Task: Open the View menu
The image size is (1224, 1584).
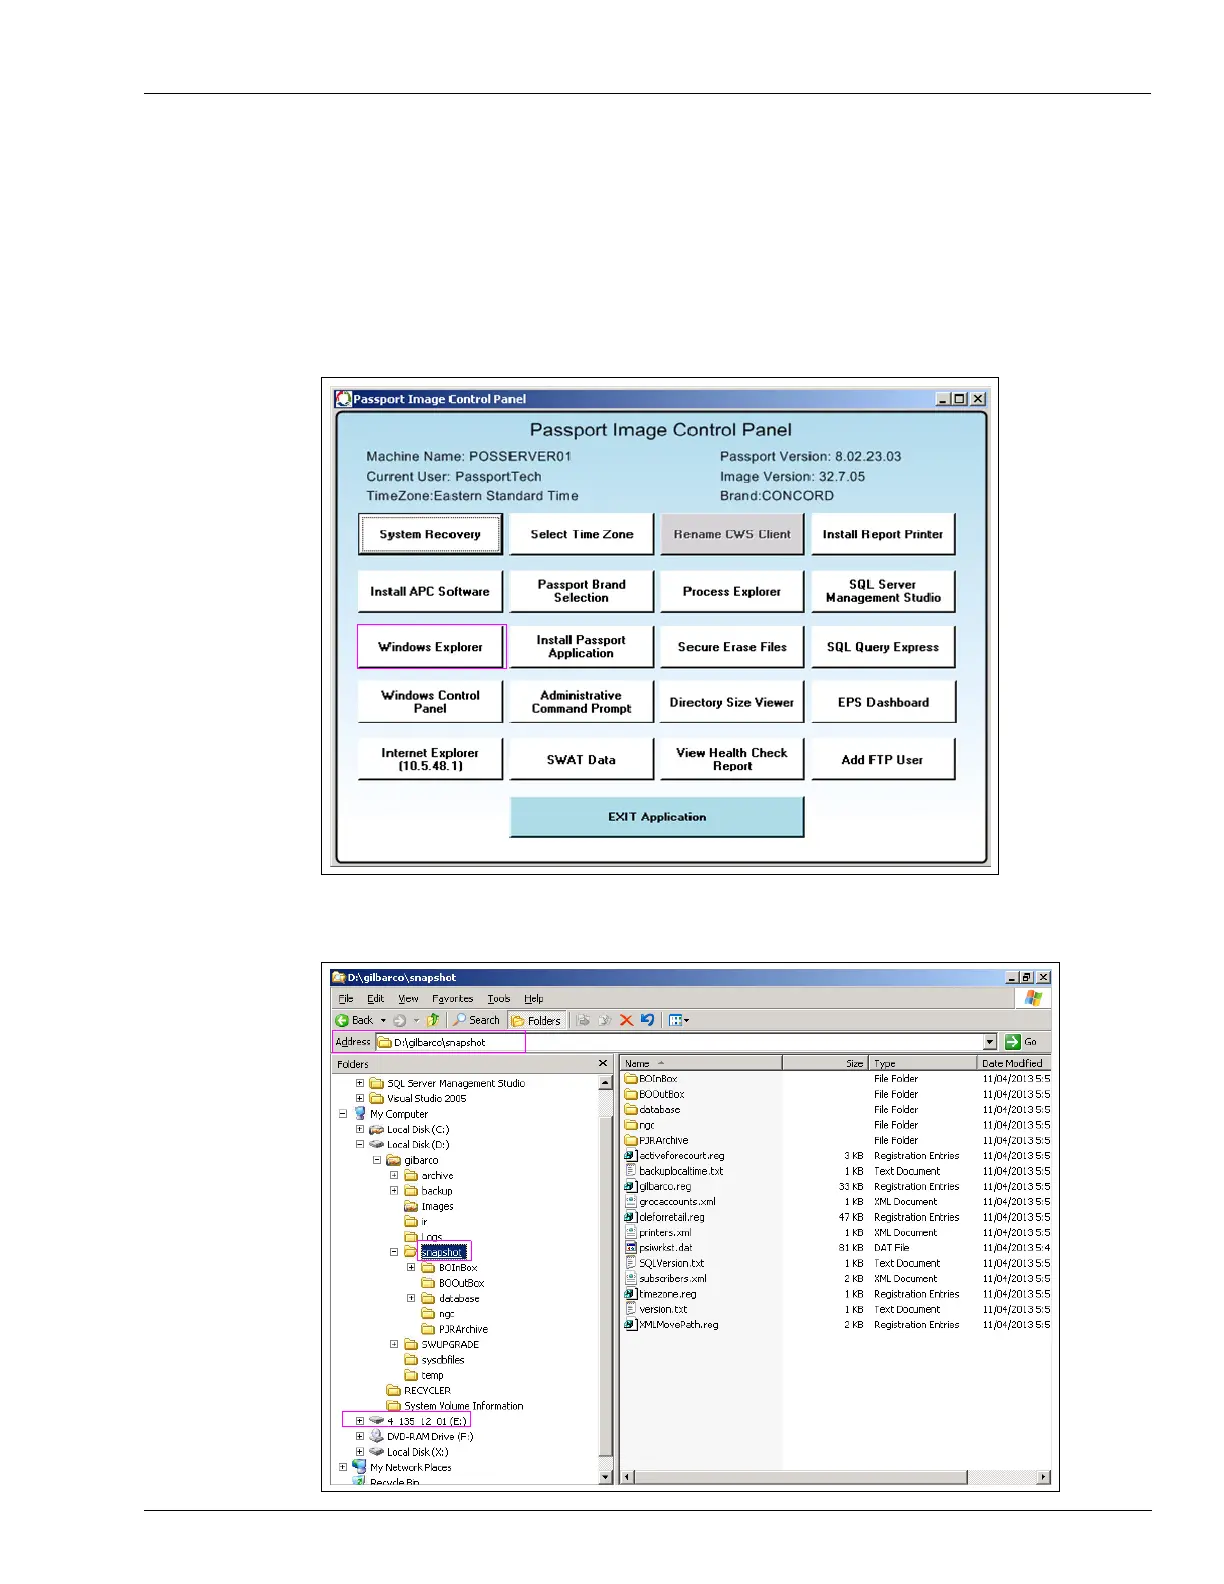Action: point(408,998)
